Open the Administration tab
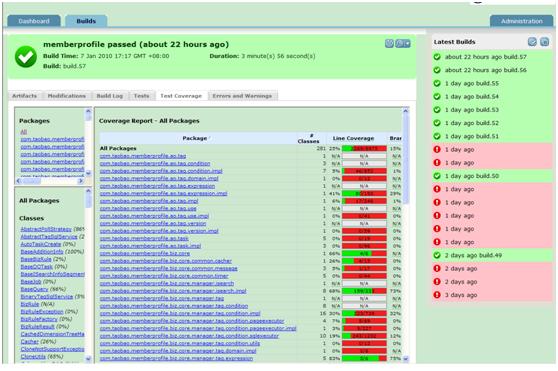558x371 pixels. click(x=522, y=21)
